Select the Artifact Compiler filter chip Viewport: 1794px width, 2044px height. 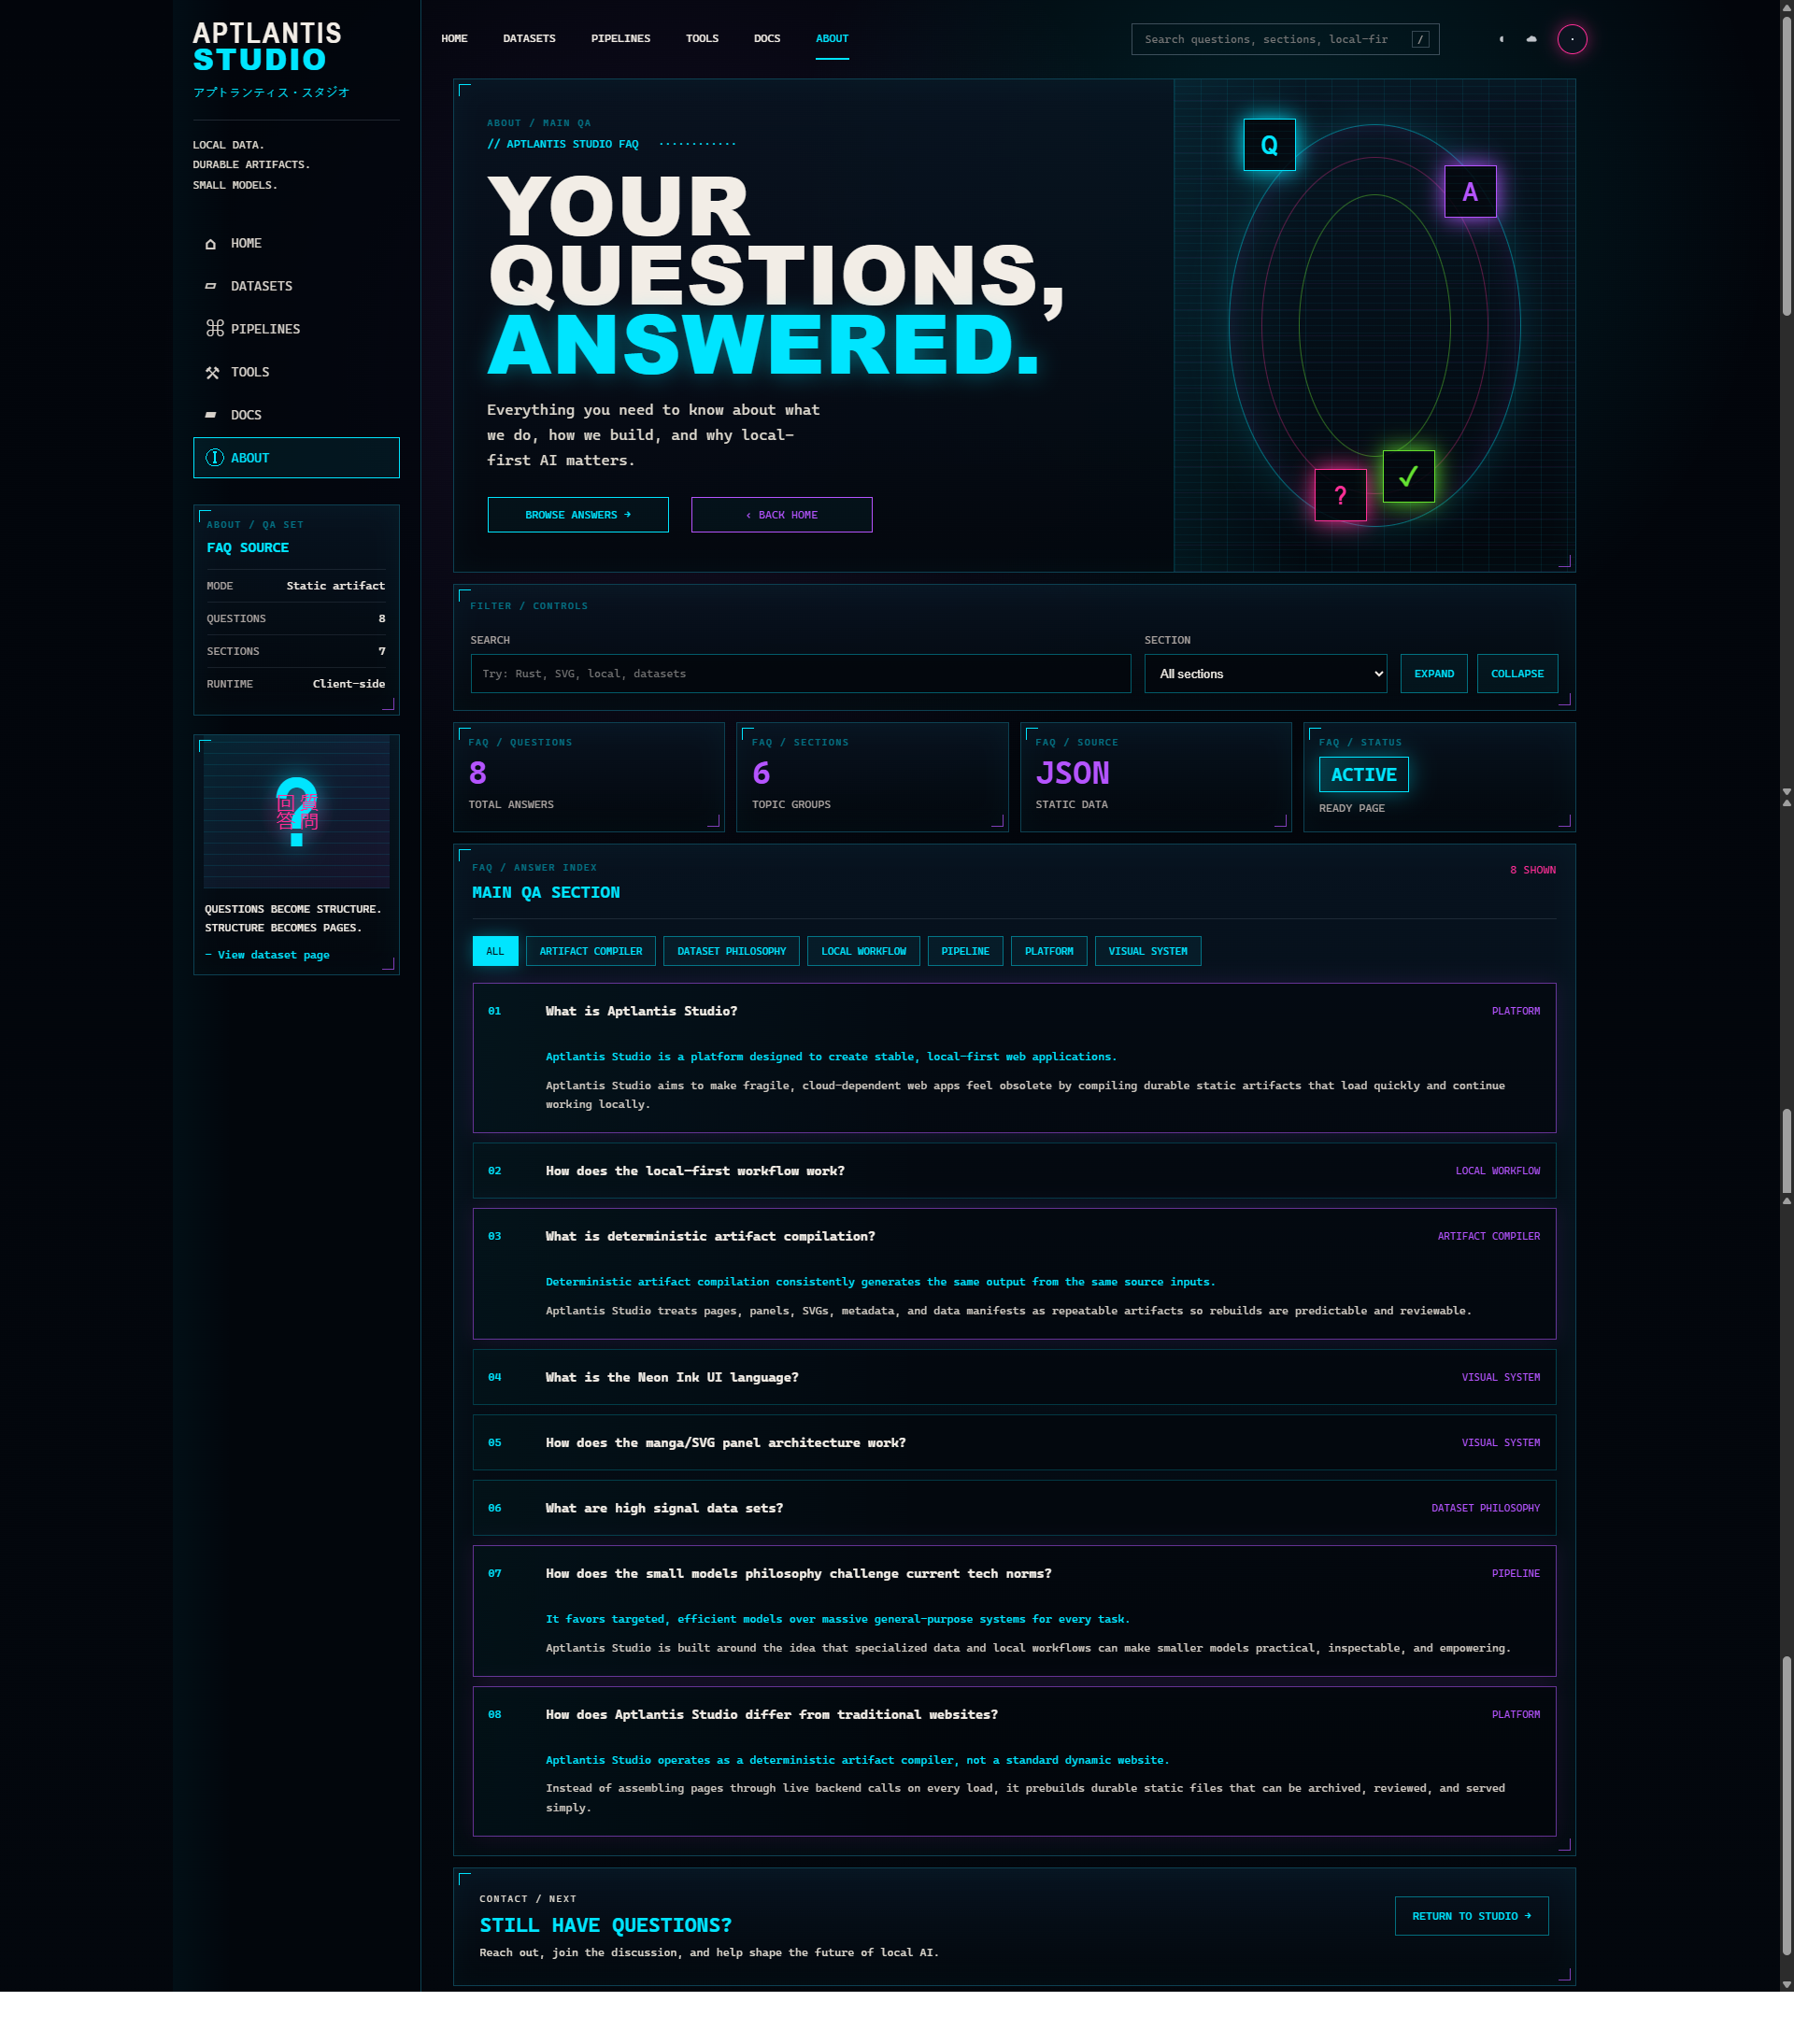coord(591,952)
